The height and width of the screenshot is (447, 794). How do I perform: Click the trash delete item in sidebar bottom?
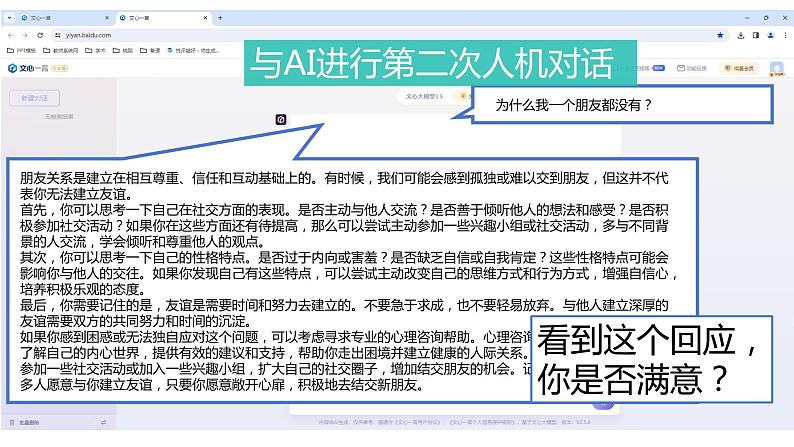click(24, 422)
